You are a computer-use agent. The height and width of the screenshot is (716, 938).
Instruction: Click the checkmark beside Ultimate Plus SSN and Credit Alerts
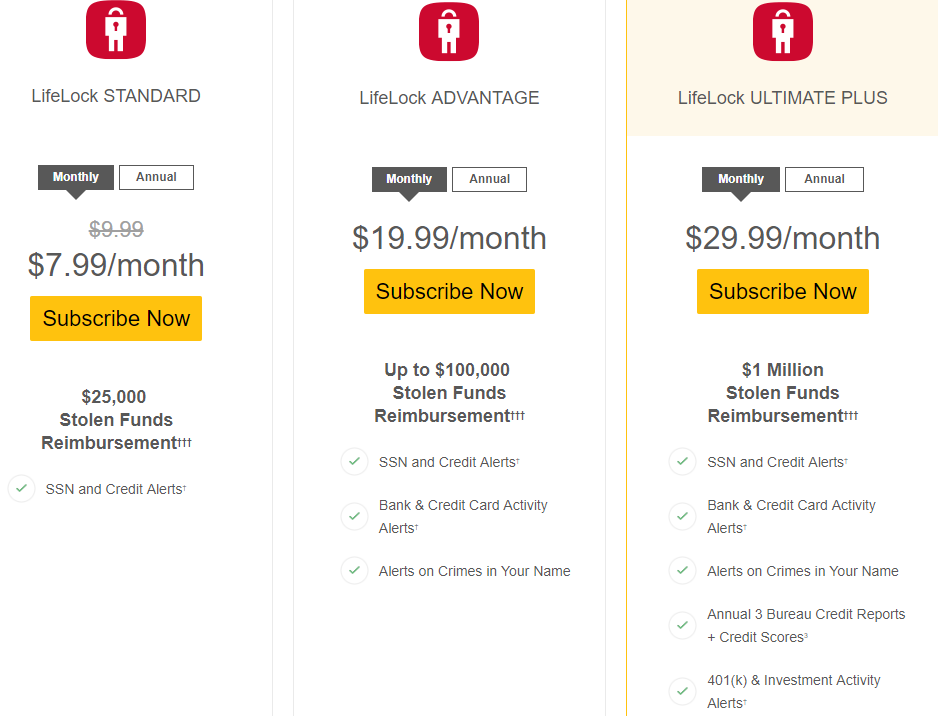pos(683,462)
